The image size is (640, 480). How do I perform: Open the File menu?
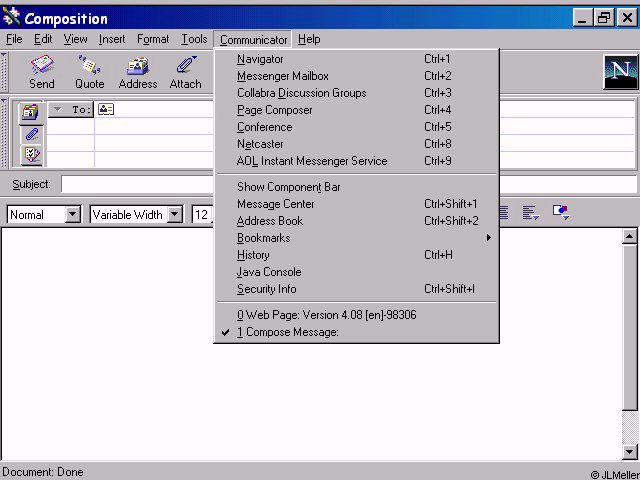tap(14, 39)
